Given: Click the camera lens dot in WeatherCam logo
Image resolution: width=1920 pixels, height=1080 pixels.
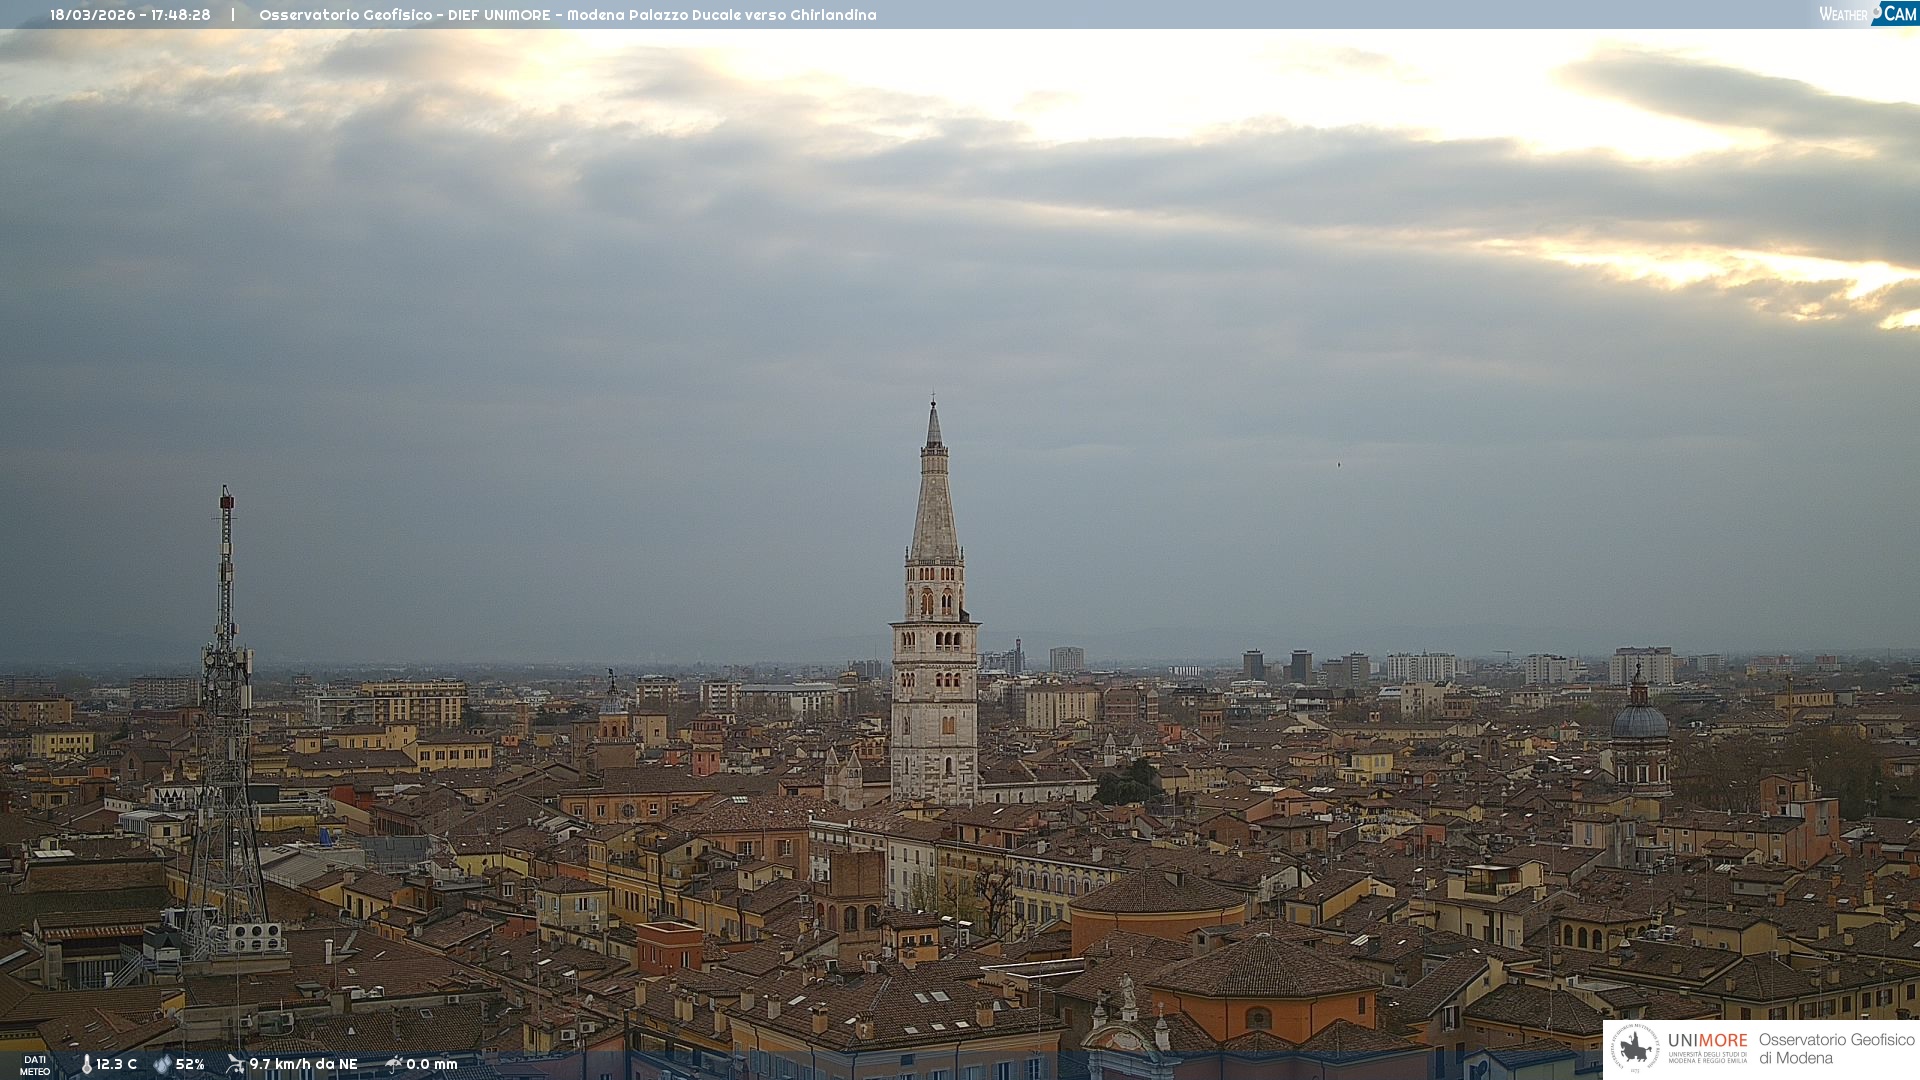Looking at the screenshot, I should point(1876,11).
